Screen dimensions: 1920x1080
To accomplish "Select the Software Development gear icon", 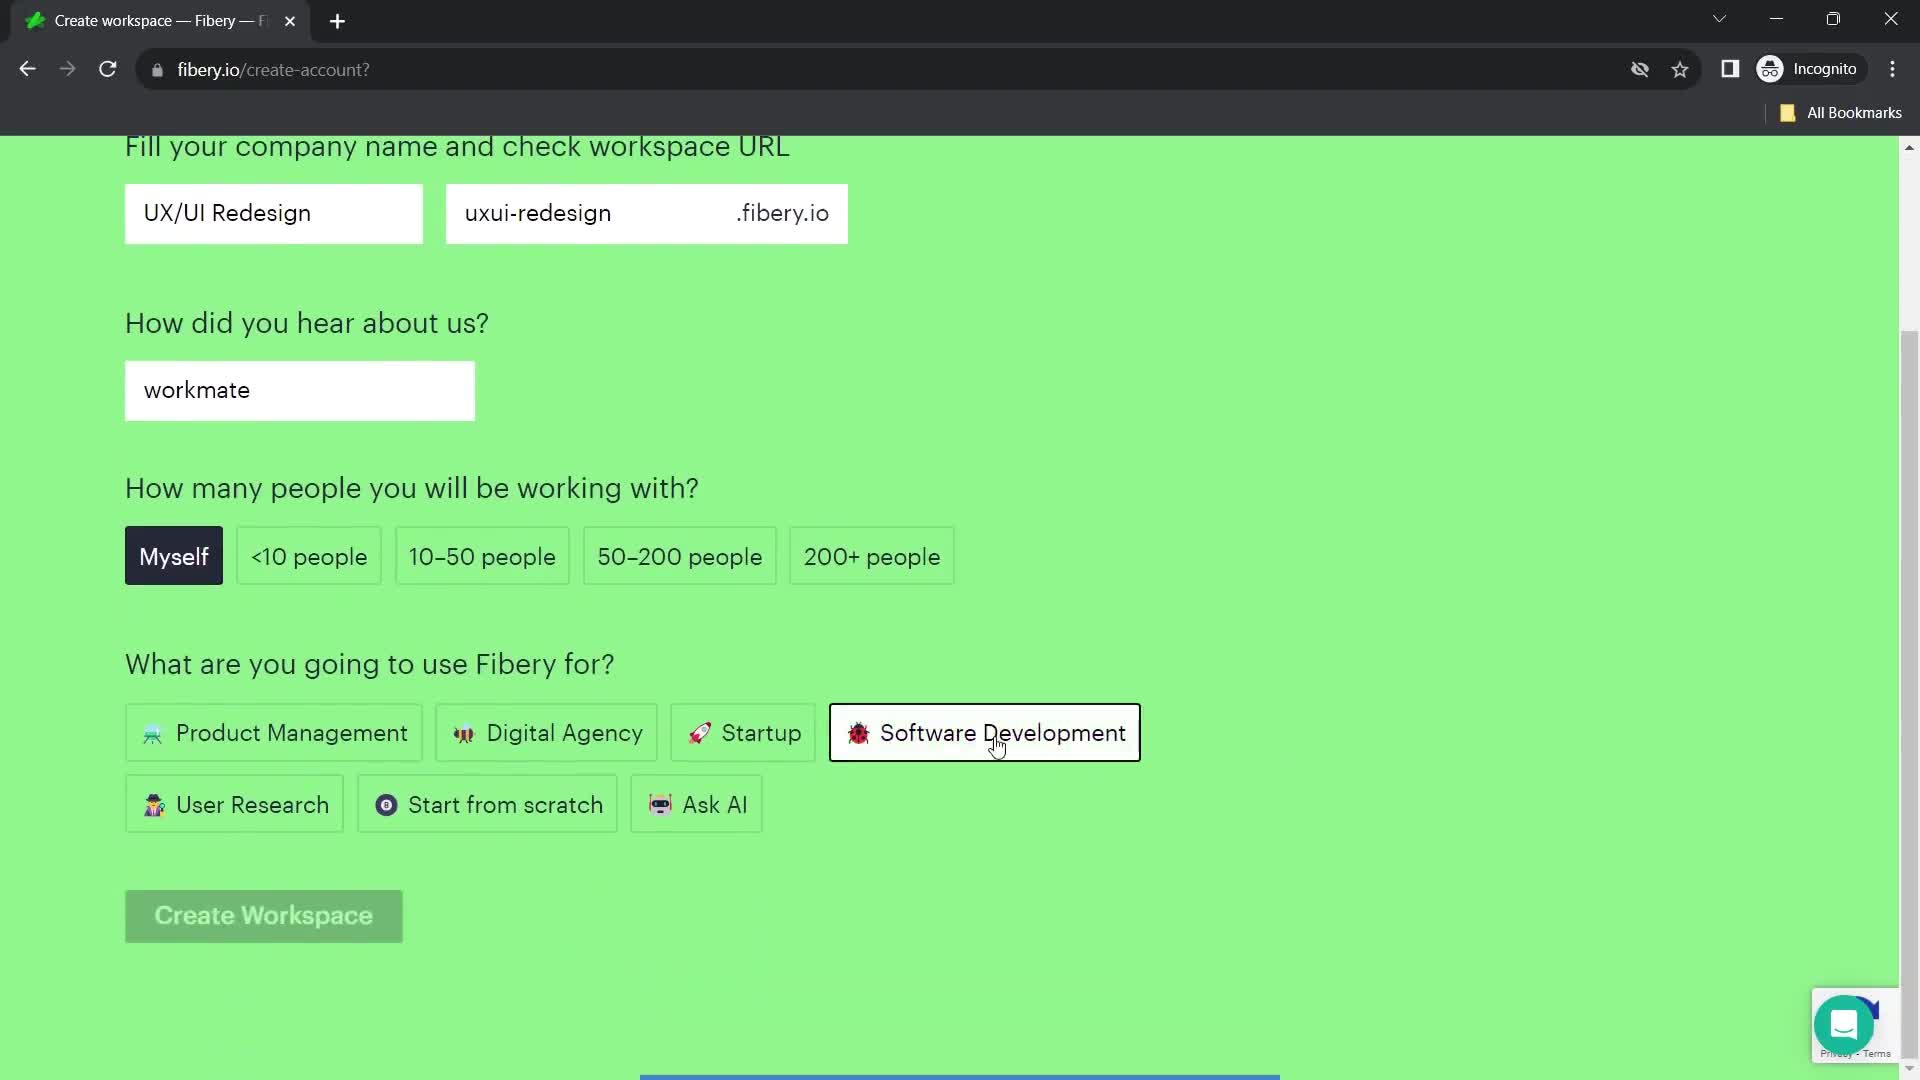I will pyautogui.click(x=857, y=732).
